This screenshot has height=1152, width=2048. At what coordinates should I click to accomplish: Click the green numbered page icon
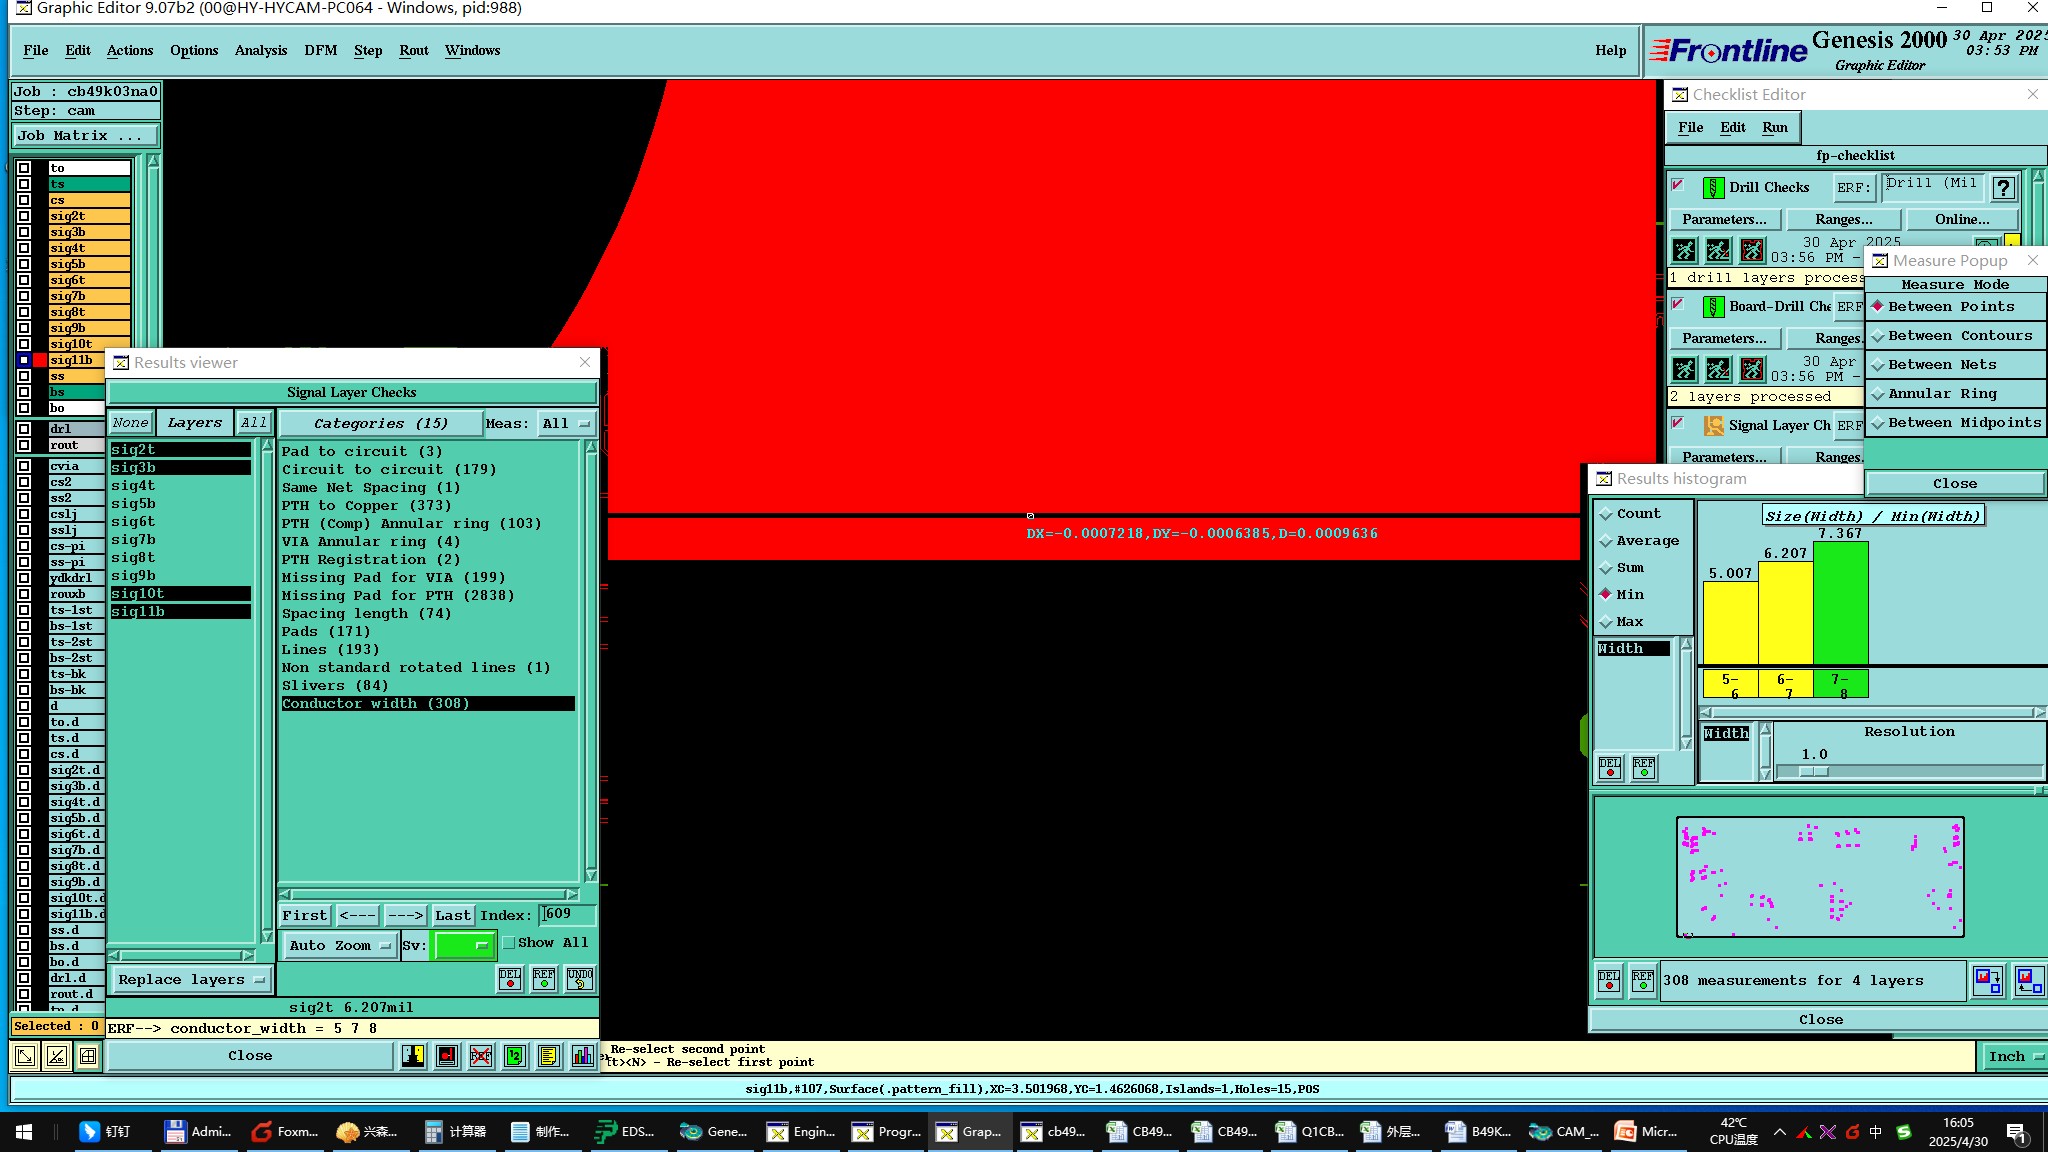tap(515, 1056)
